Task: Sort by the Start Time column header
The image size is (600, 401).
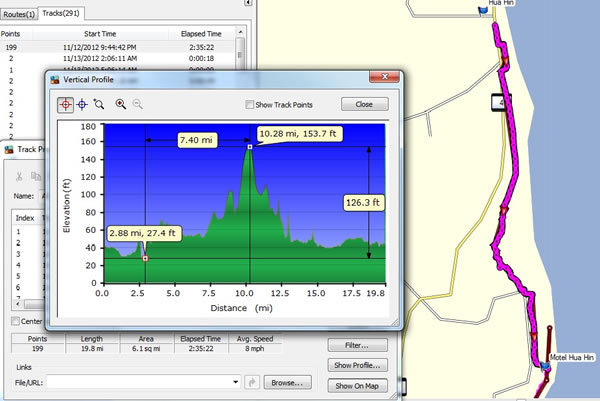Action: (x=100, y=34)
